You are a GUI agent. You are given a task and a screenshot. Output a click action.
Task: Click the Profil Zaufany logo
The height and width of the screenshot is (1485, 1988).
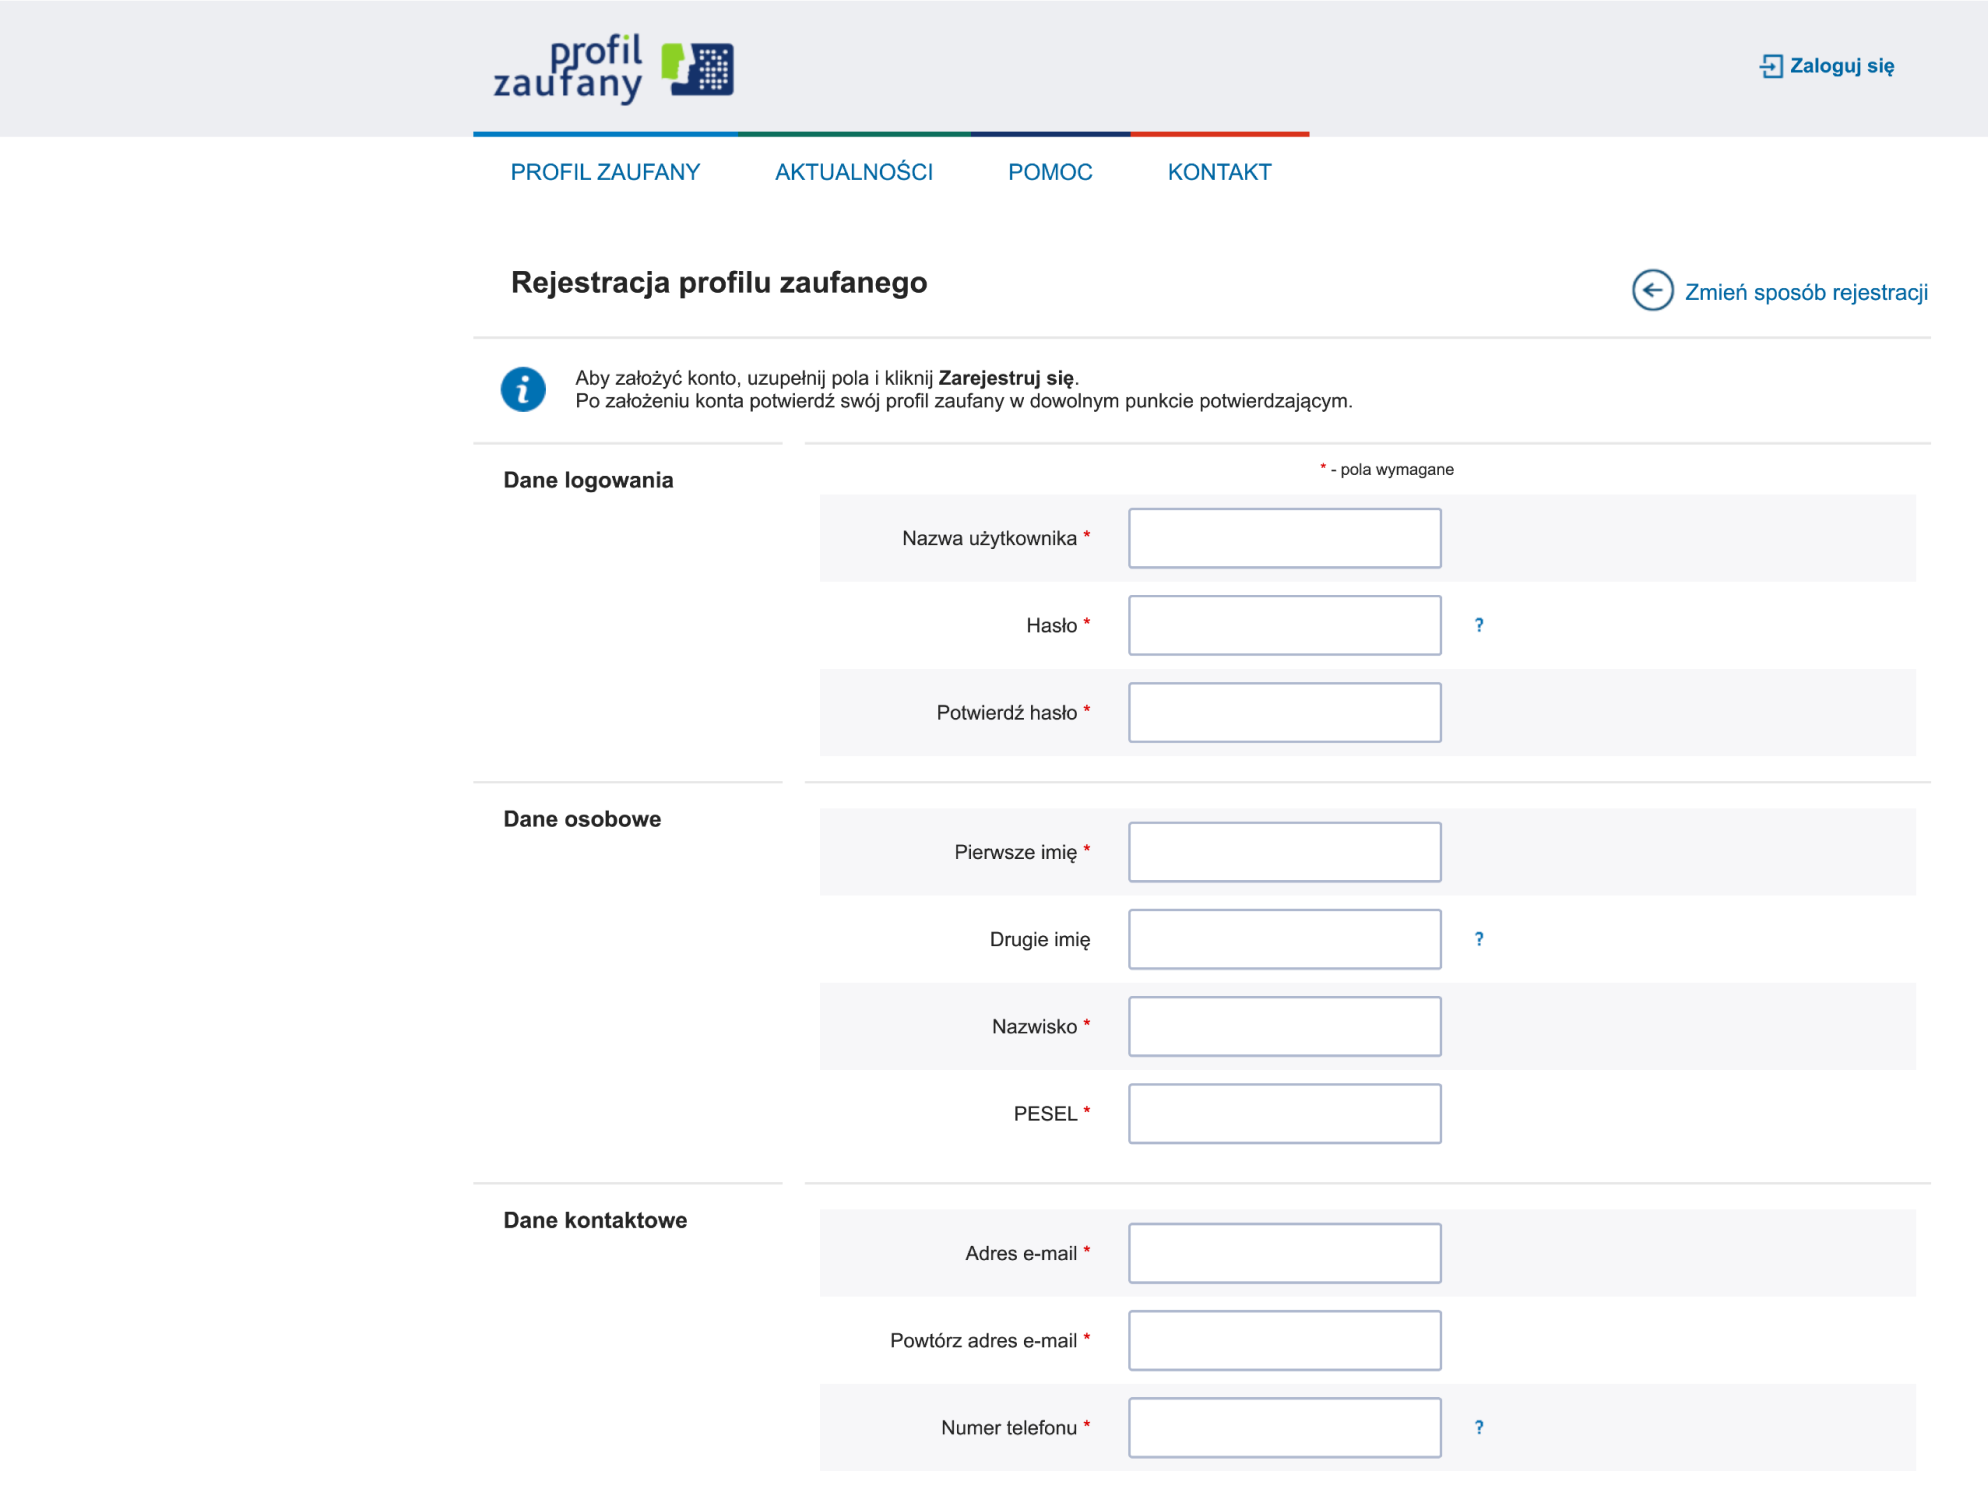click(613, 68)
